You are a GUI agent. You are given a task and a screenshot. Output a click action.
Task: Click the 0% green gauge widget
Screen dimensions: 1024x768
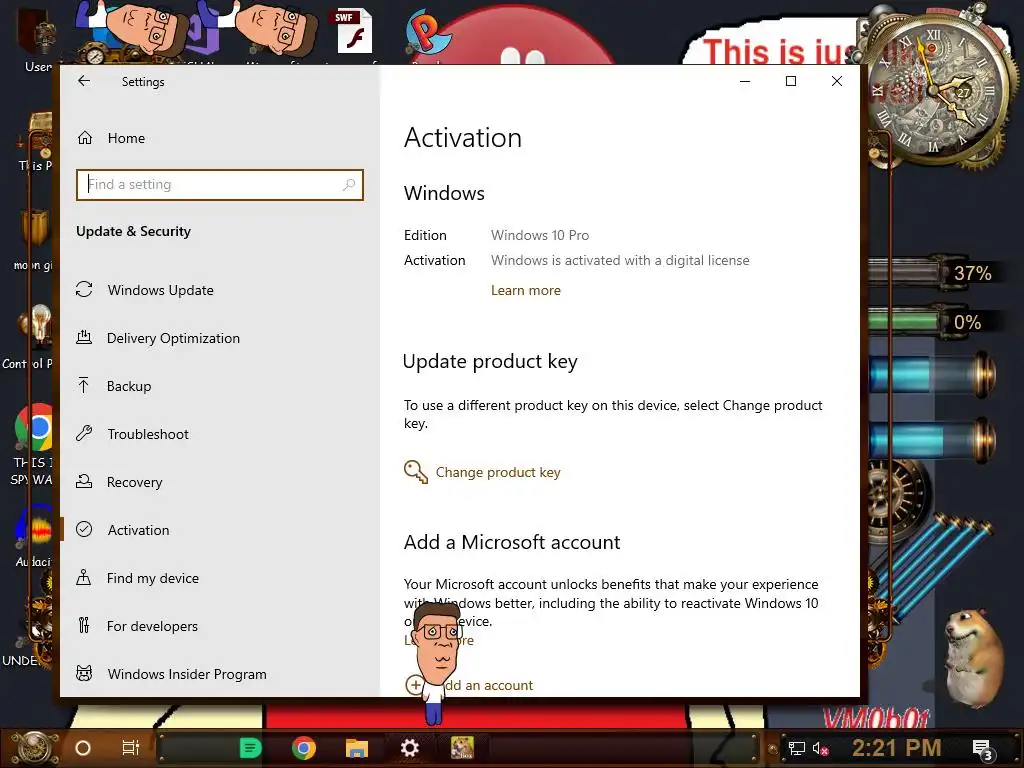click(931, 321)
